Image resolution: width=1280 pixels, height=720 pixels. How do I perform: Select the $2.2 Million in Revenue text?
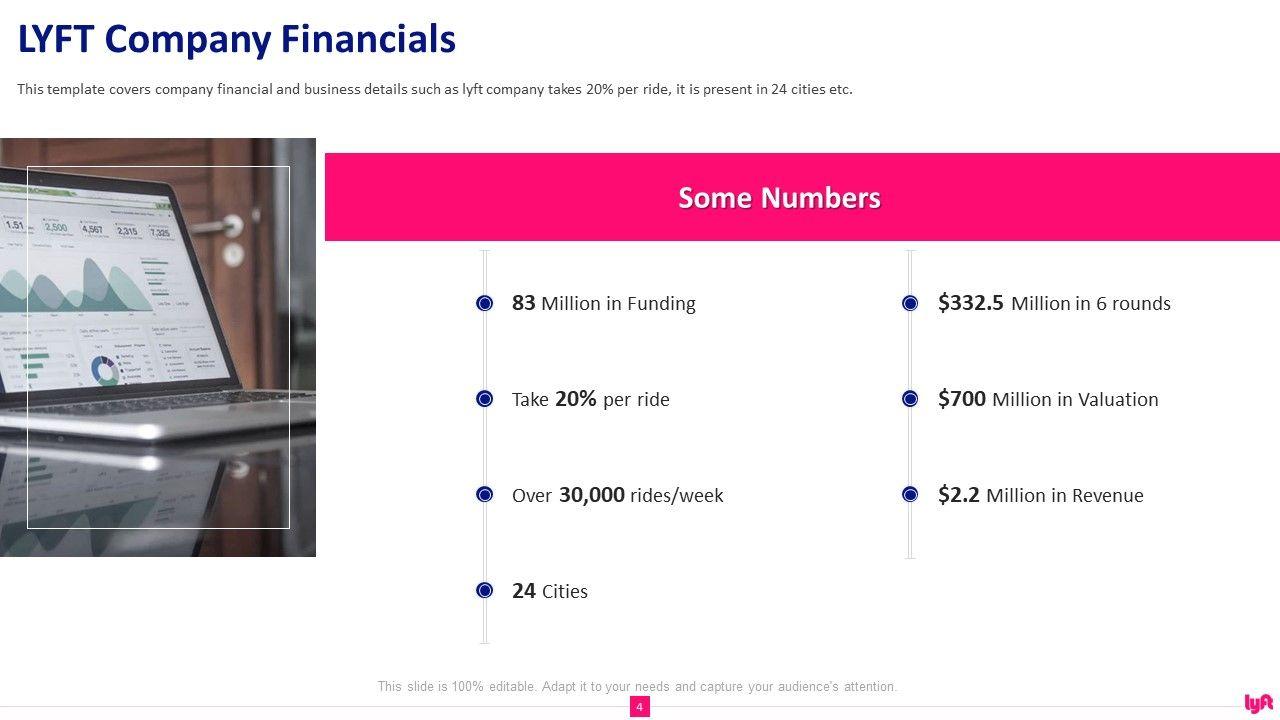point(1040,495)
